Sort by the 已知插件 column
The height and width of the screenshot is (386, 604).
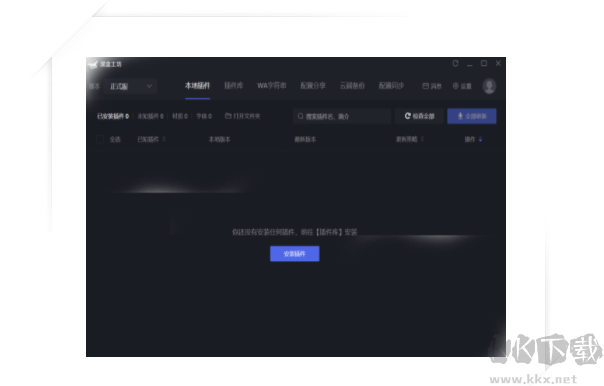point(151,139)
